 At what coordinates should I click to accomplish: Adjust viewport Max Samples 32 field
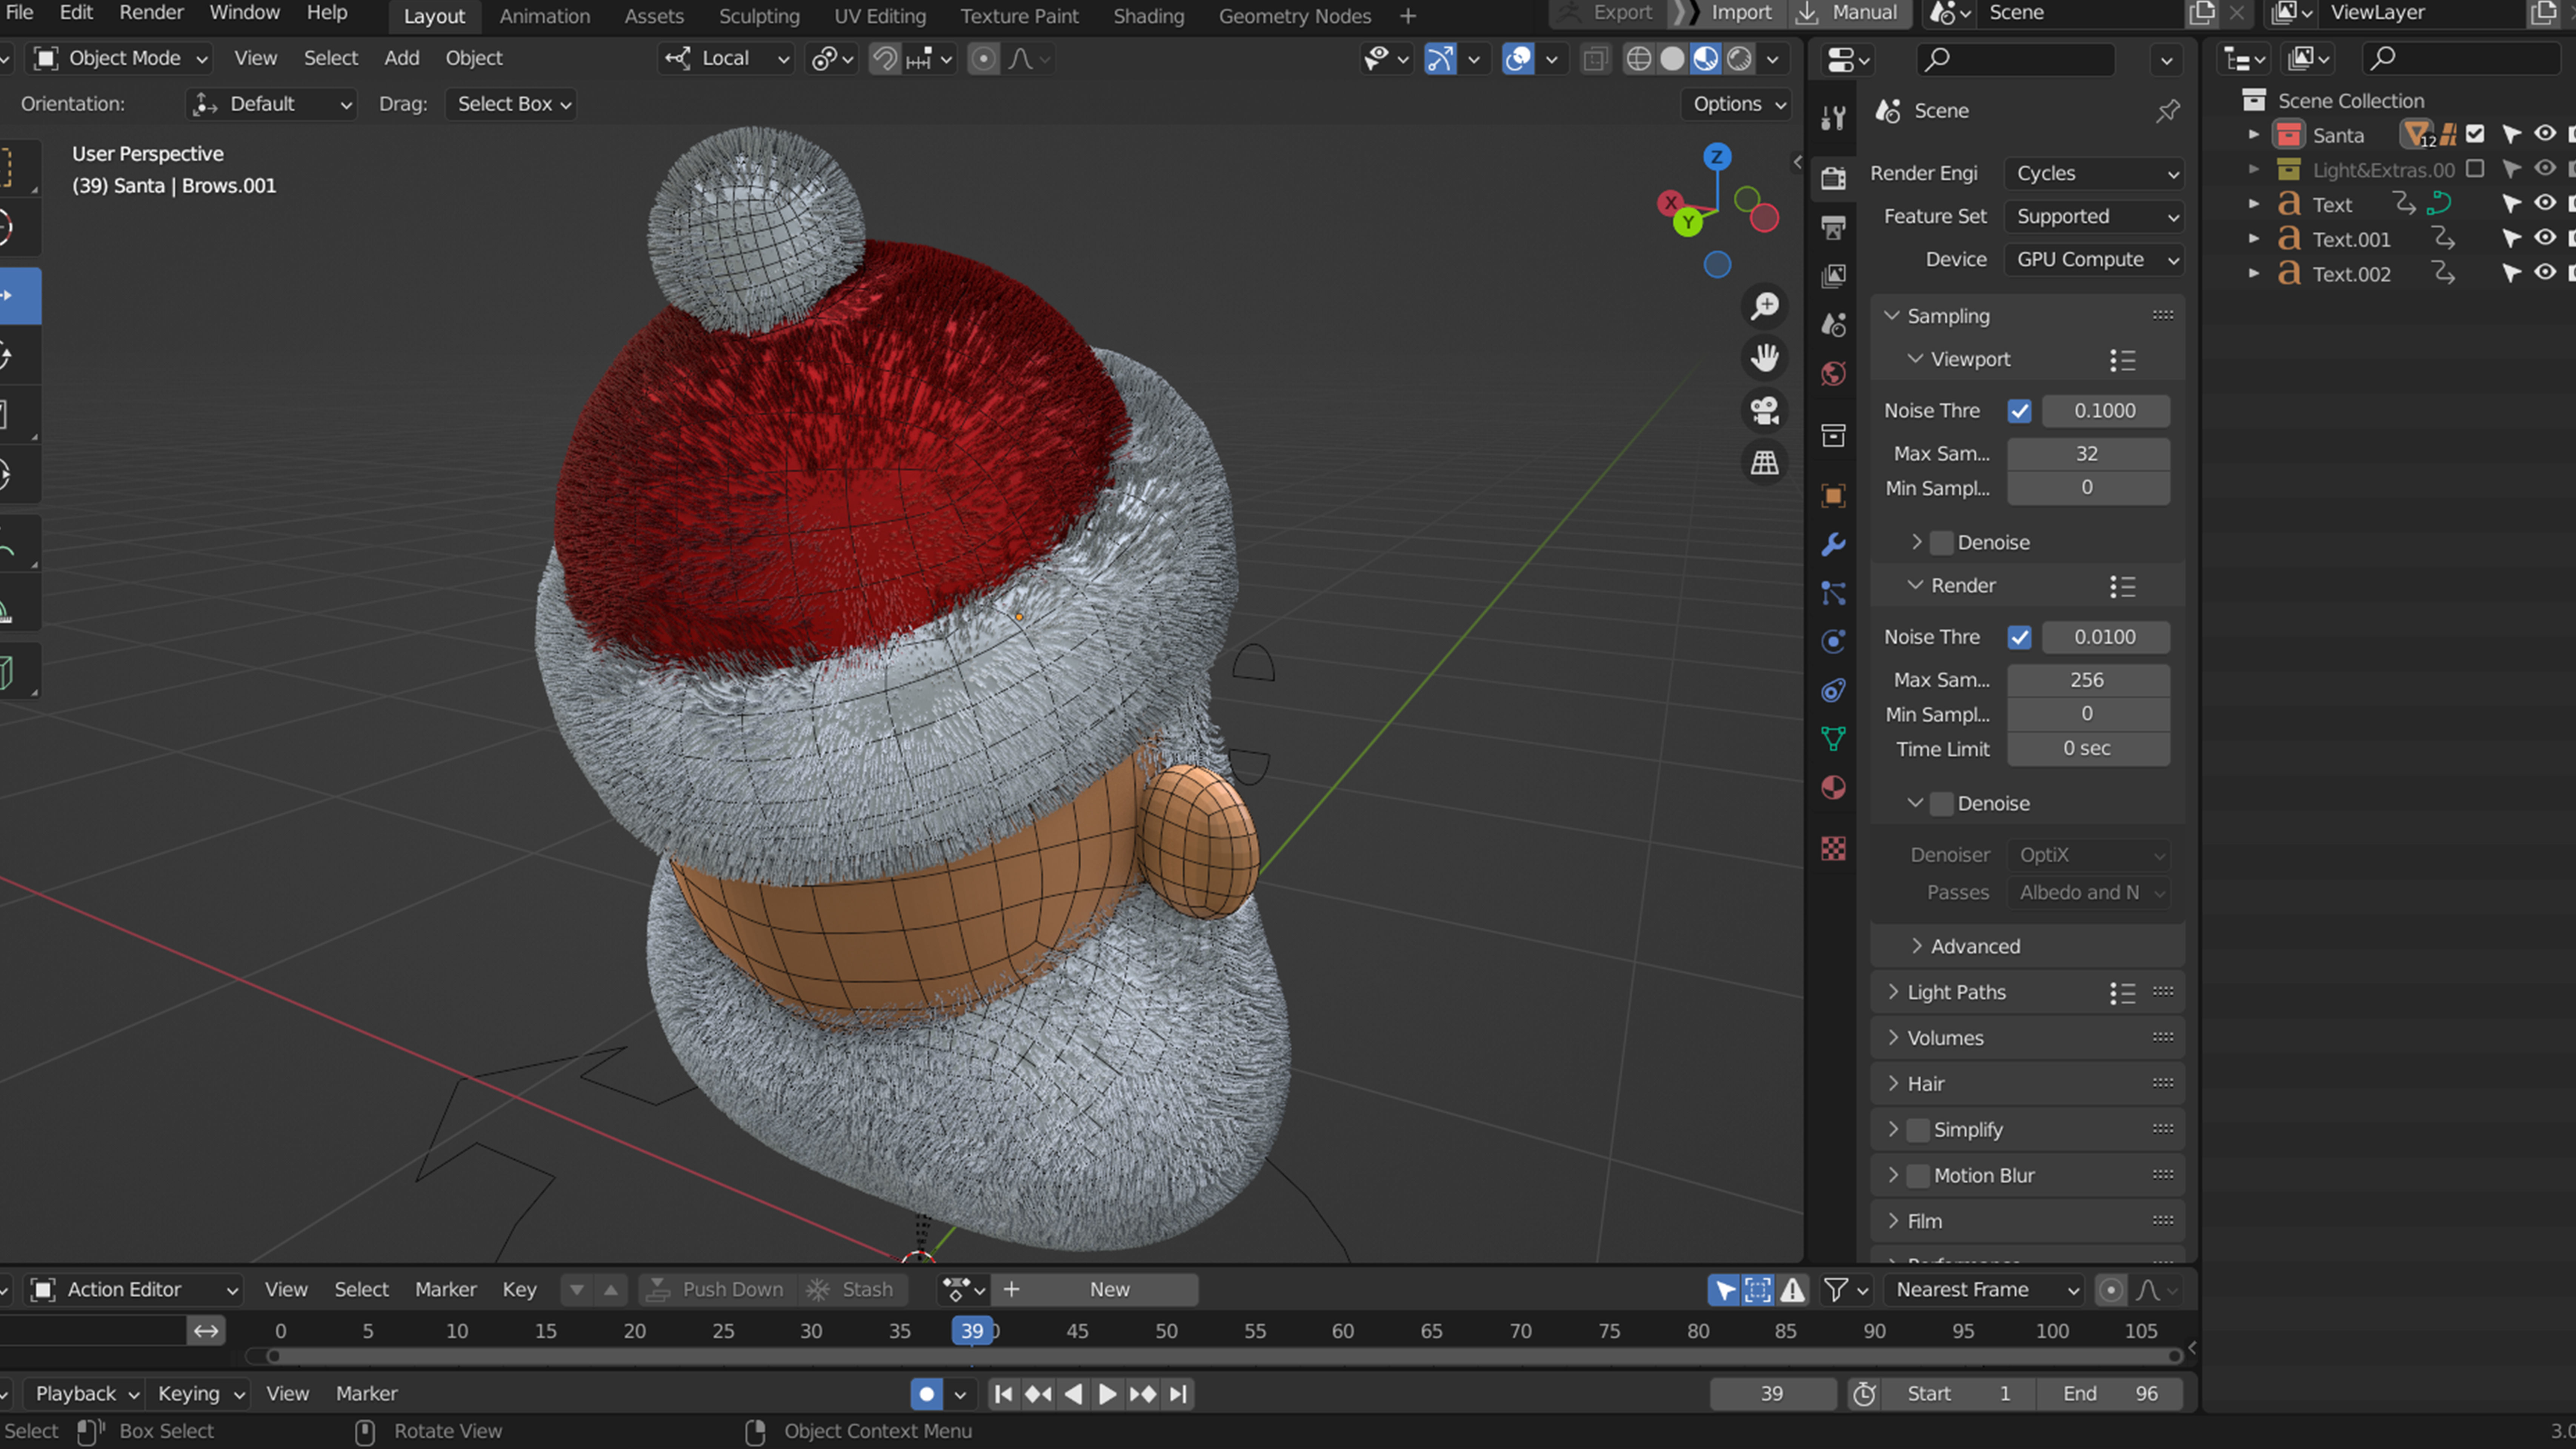[2088, 454]
